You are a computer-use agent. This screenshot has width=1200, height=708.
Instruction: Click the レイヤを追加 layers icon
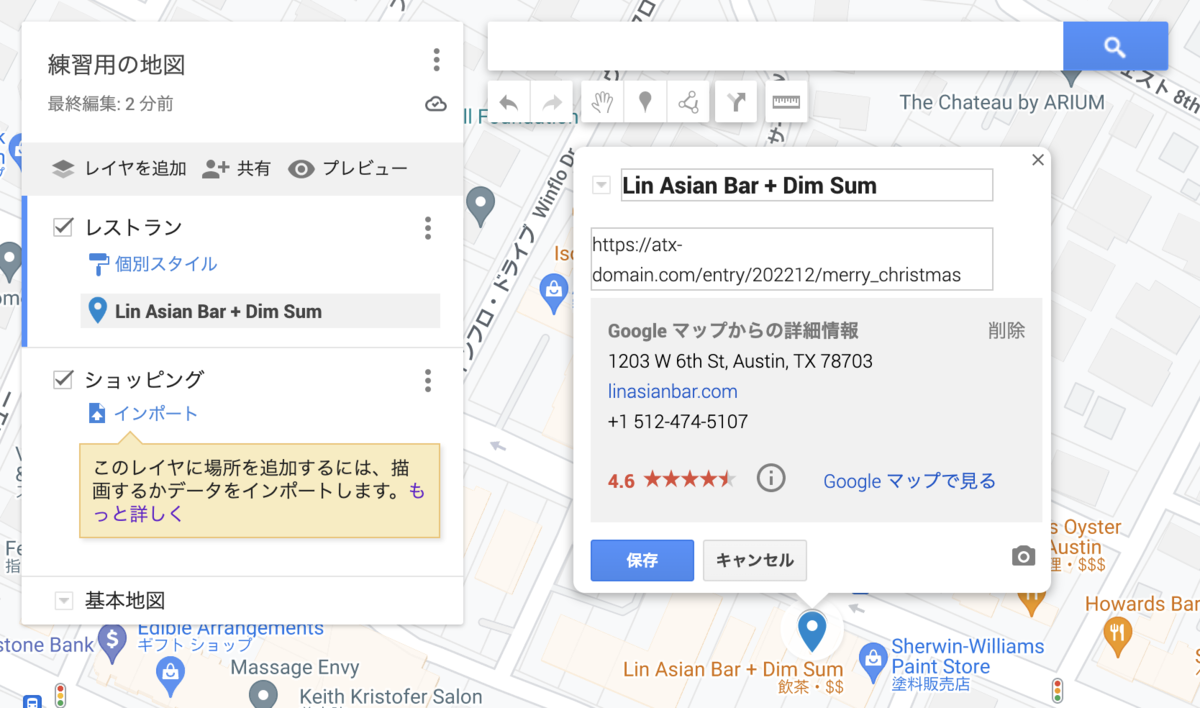point(63,169)
